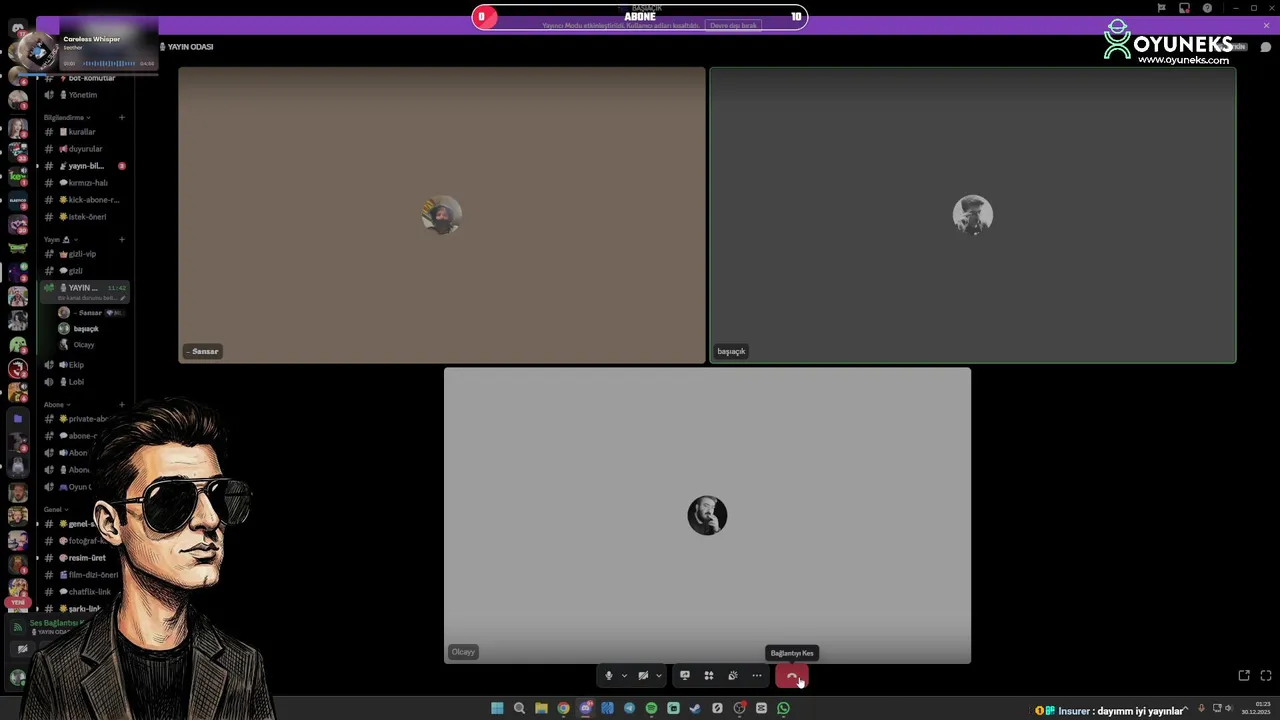Collapse the Genel category

click(56, 510)
